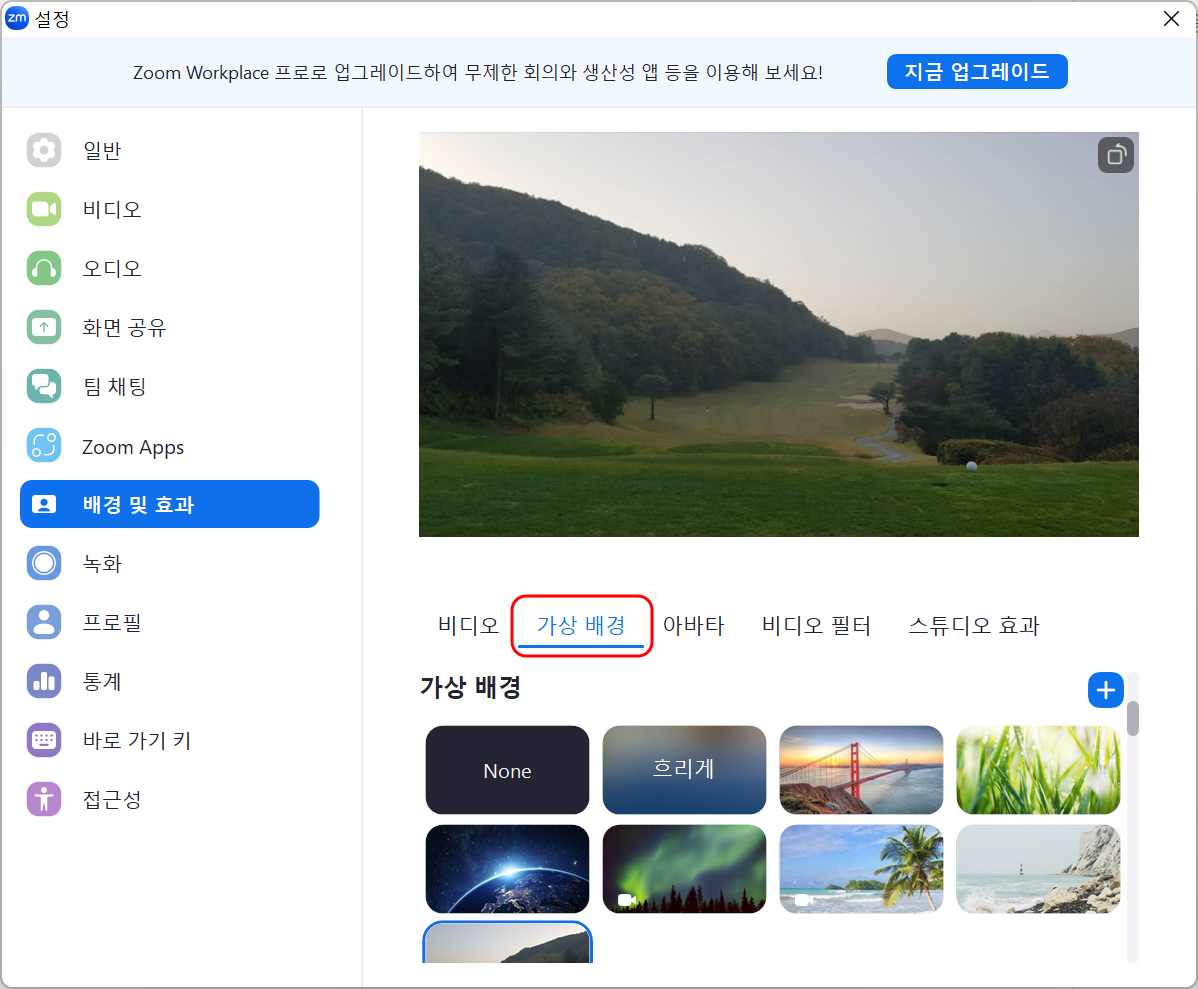Go to 화면 공유 settings label
The height and width of the screenshot is (989, 1198).
124,328
